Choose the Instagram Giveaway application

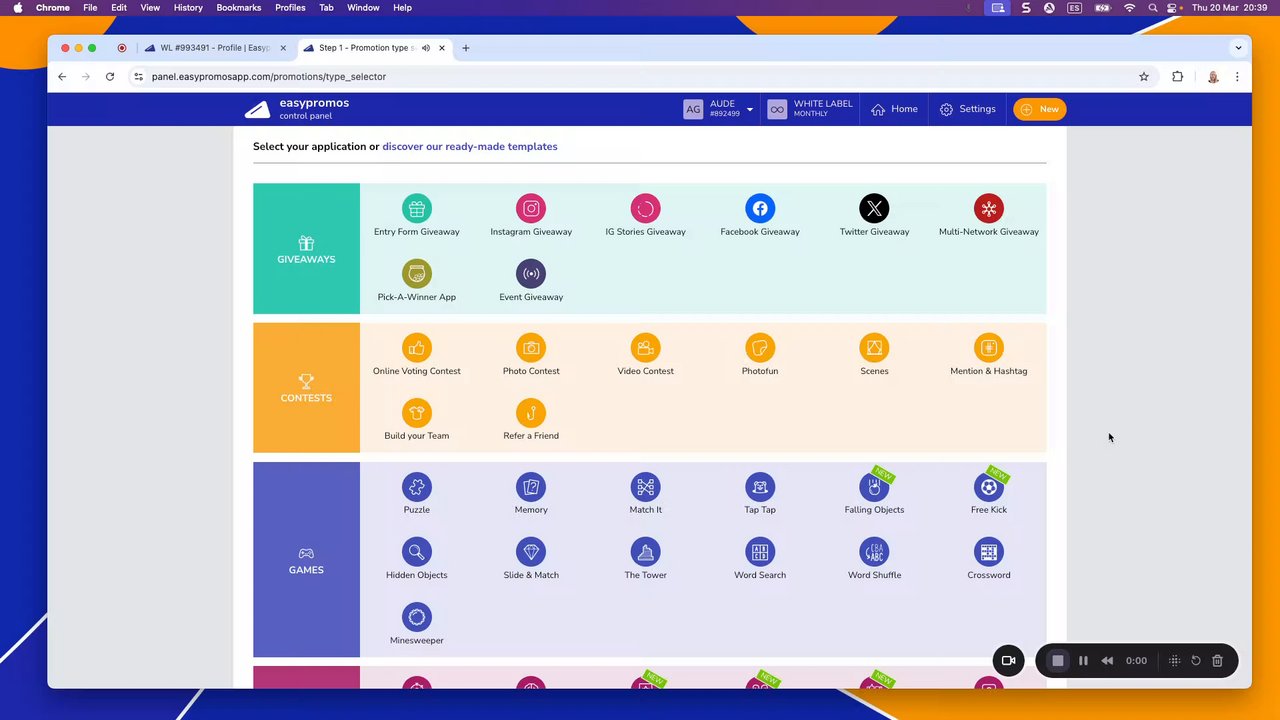531,217
